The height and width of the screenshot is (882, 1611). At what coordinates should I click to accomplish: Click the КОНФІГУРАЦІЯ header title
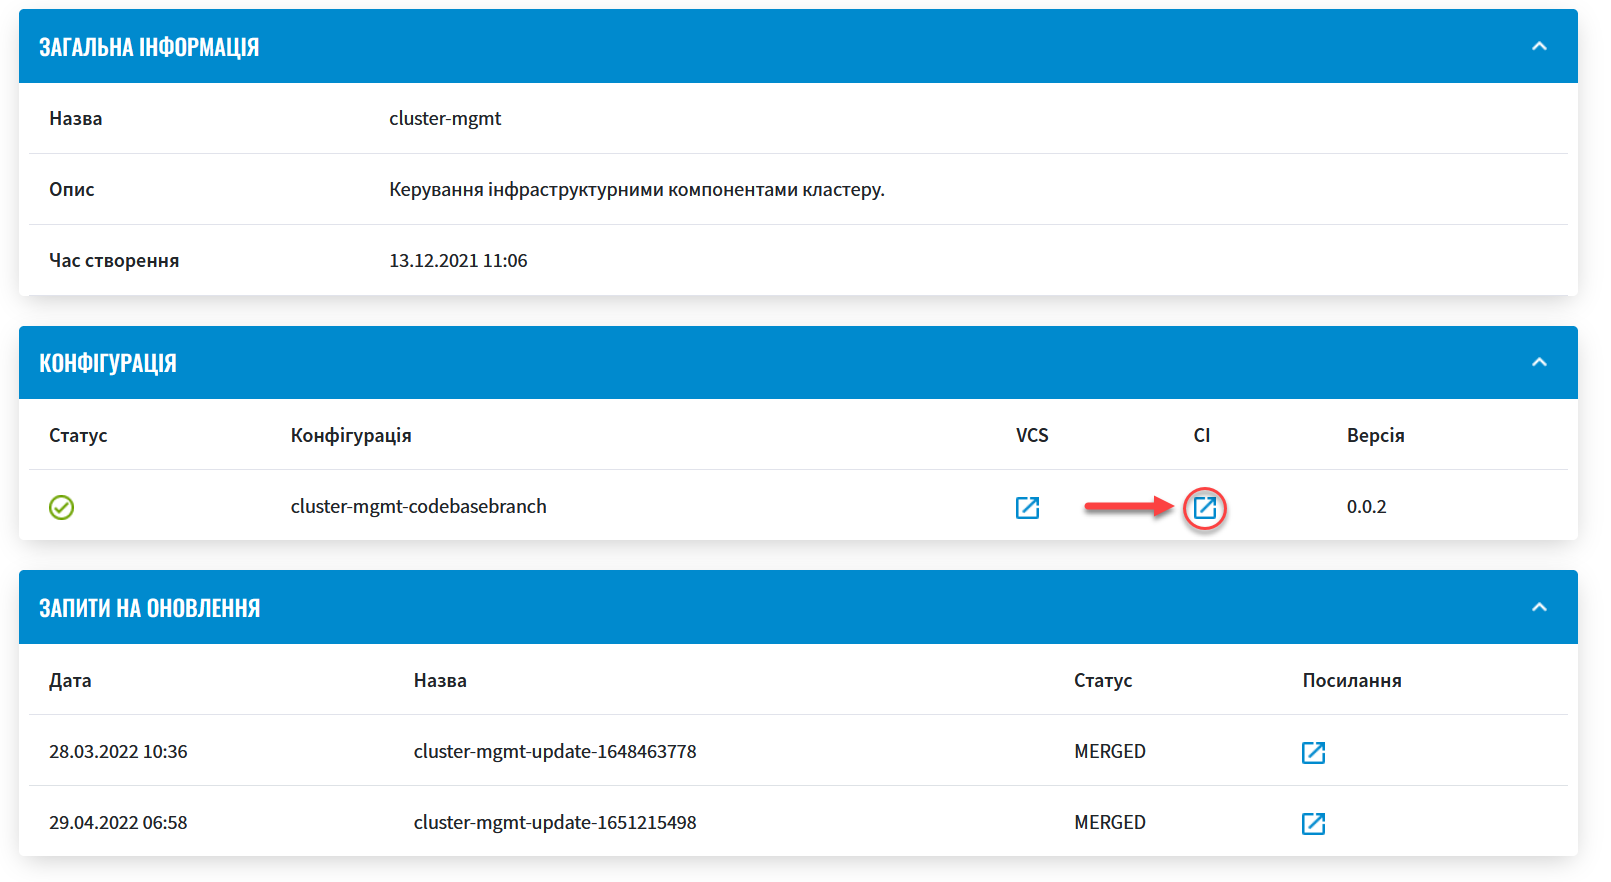[108, 363]
